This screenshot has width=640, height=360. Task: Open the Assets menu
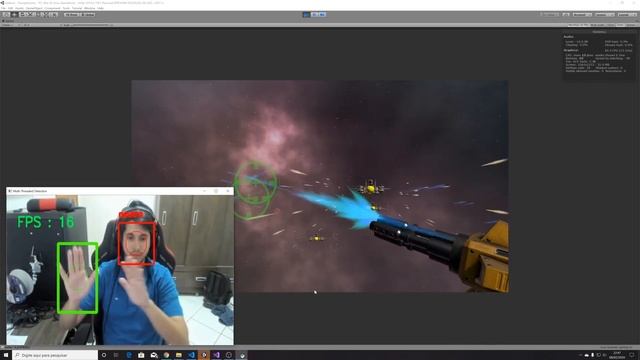click(x=19, y=8)
